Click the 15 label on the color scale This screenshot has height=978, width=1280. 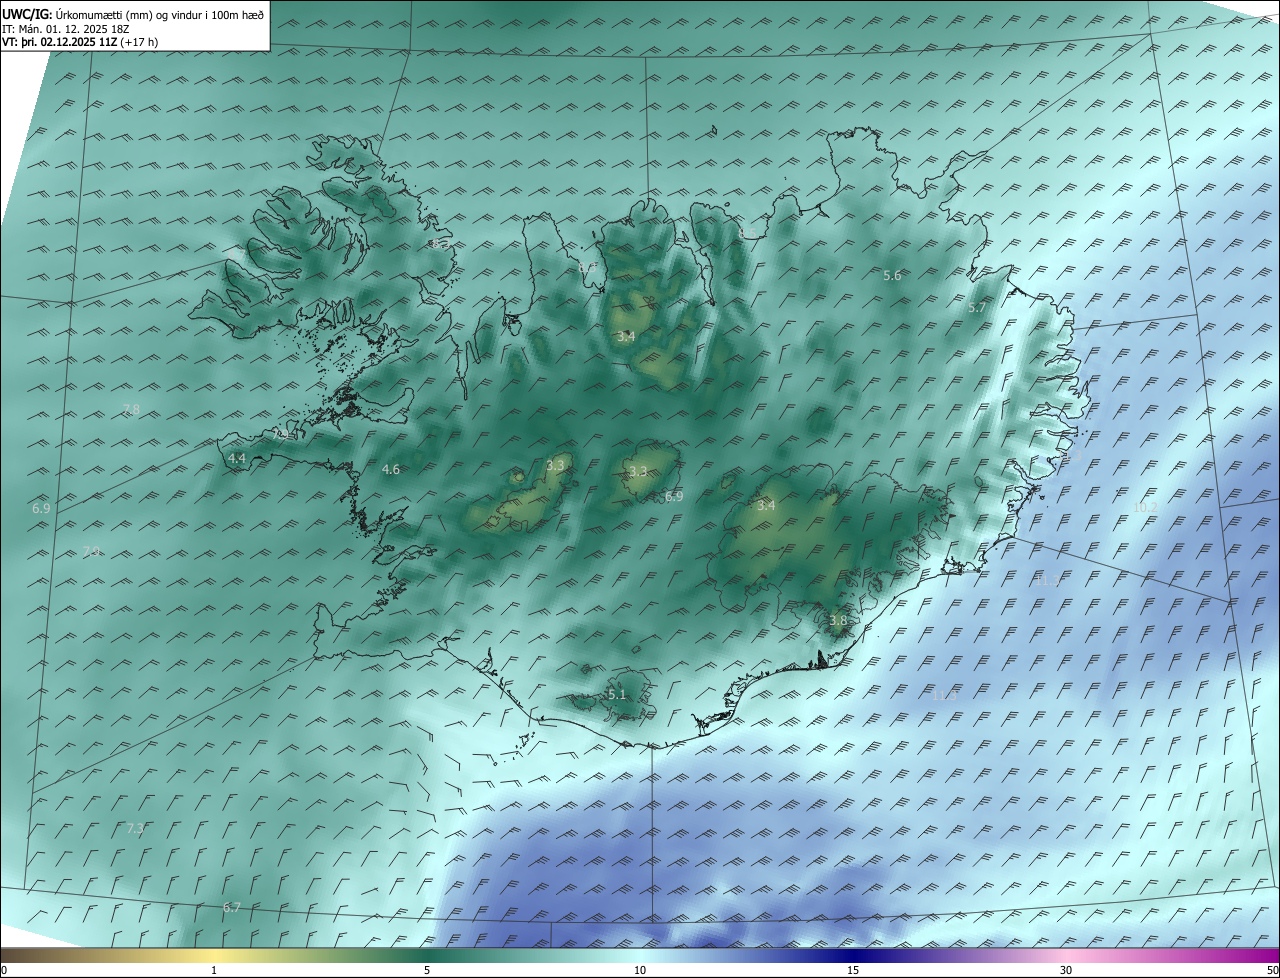pyautogui.click(x=853, y=970)
